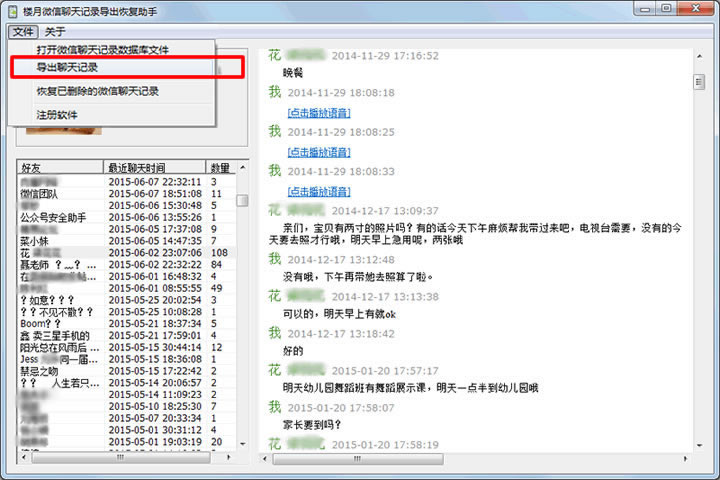This screenshot has height=480, width=720.
Task: Select contact row with 108 messages
Action: 127,253
